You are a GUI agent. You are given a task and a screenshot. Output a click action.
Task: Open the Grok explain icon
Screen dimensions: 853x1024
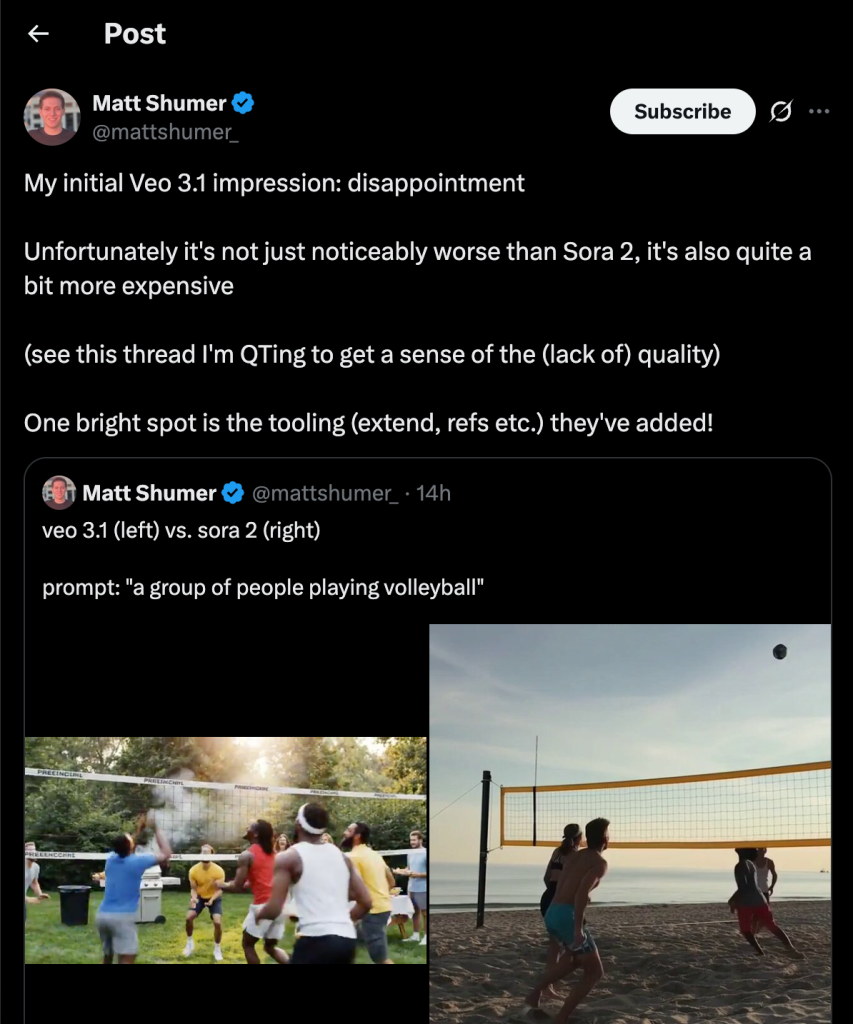[x=780, y=112]
